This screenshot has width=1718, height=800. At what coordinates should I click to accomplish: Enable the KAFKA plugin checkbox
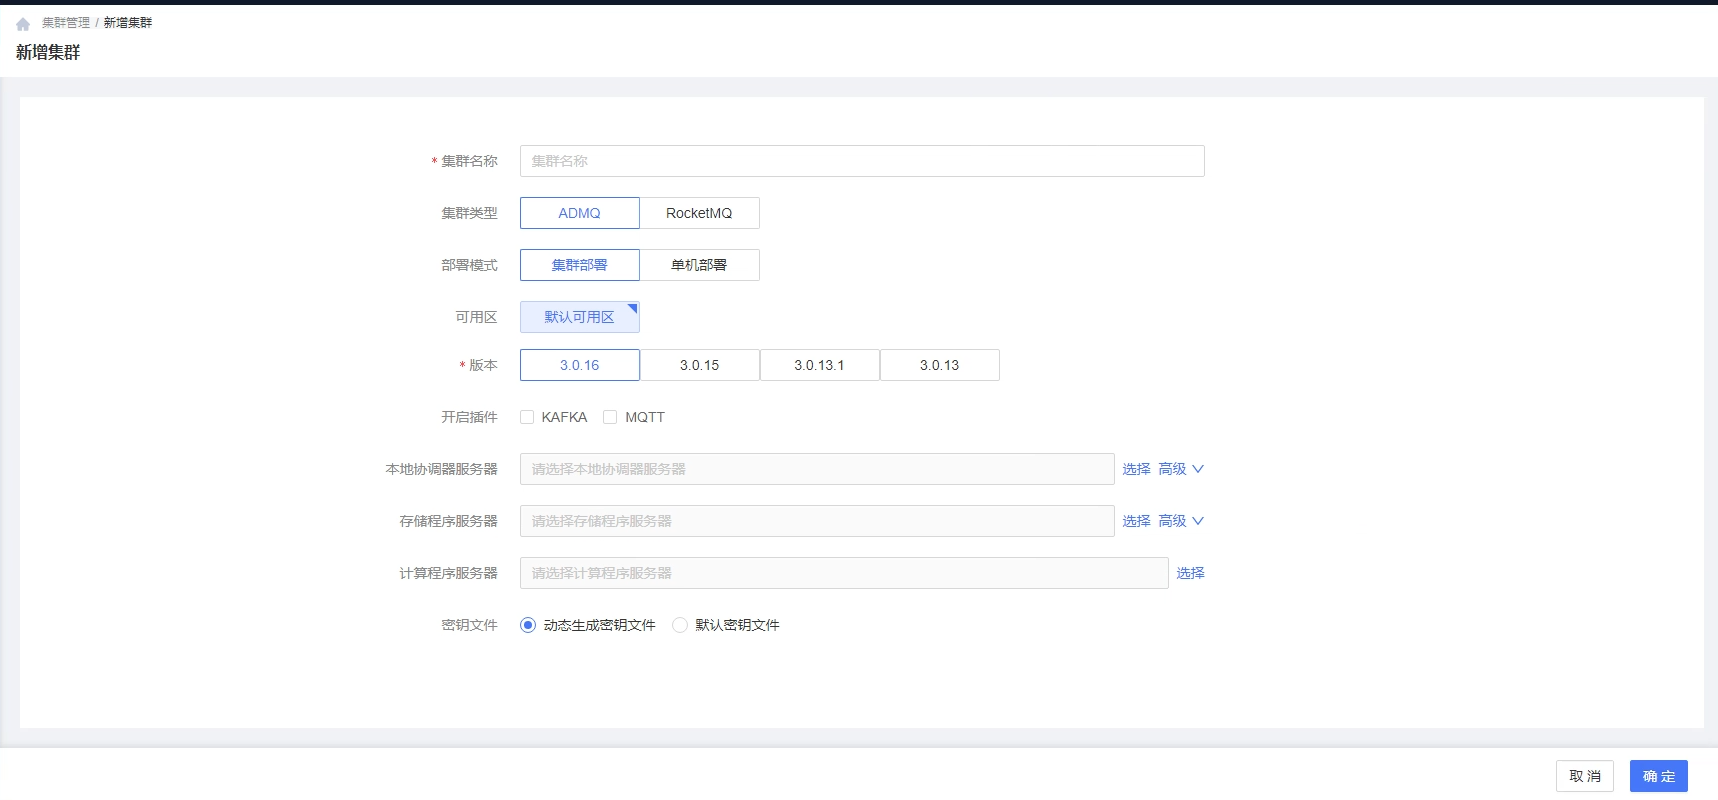coord(527,417)
